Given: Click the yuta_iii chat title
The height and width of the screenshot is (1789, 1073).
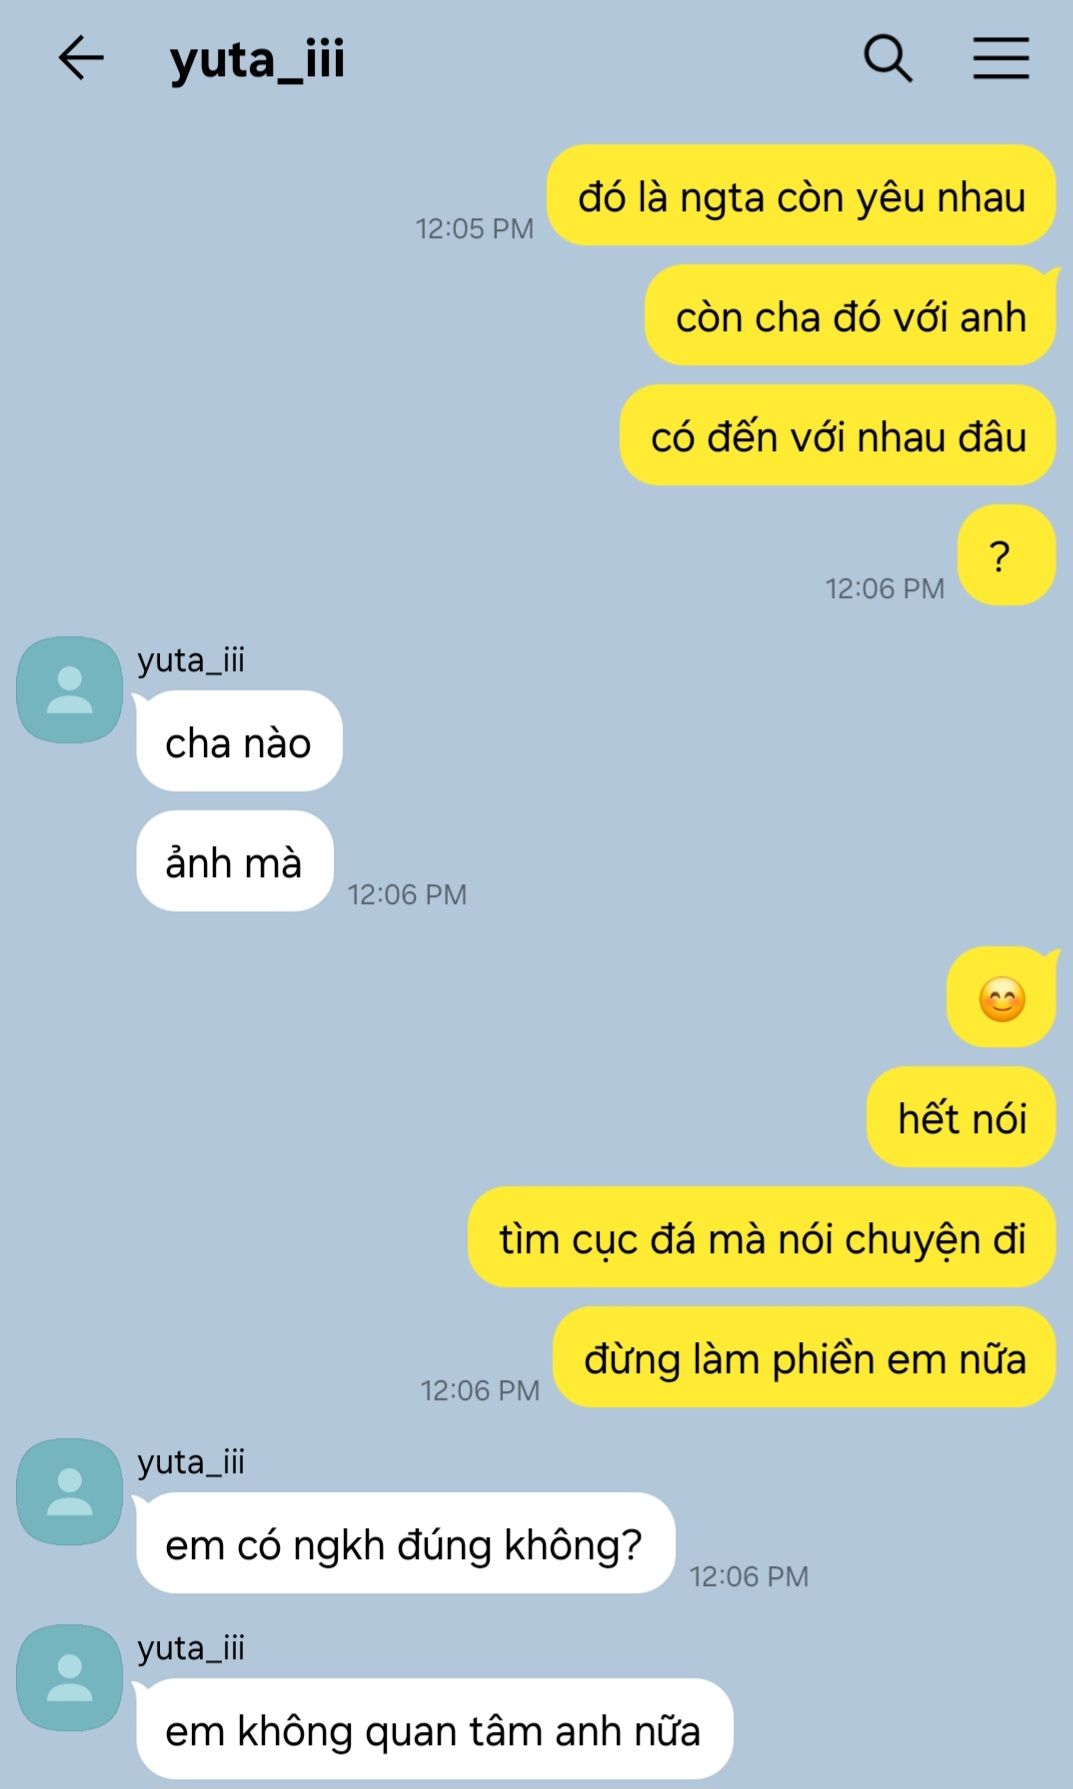Looking at the screenshot, I should click(x=257, y=58).
